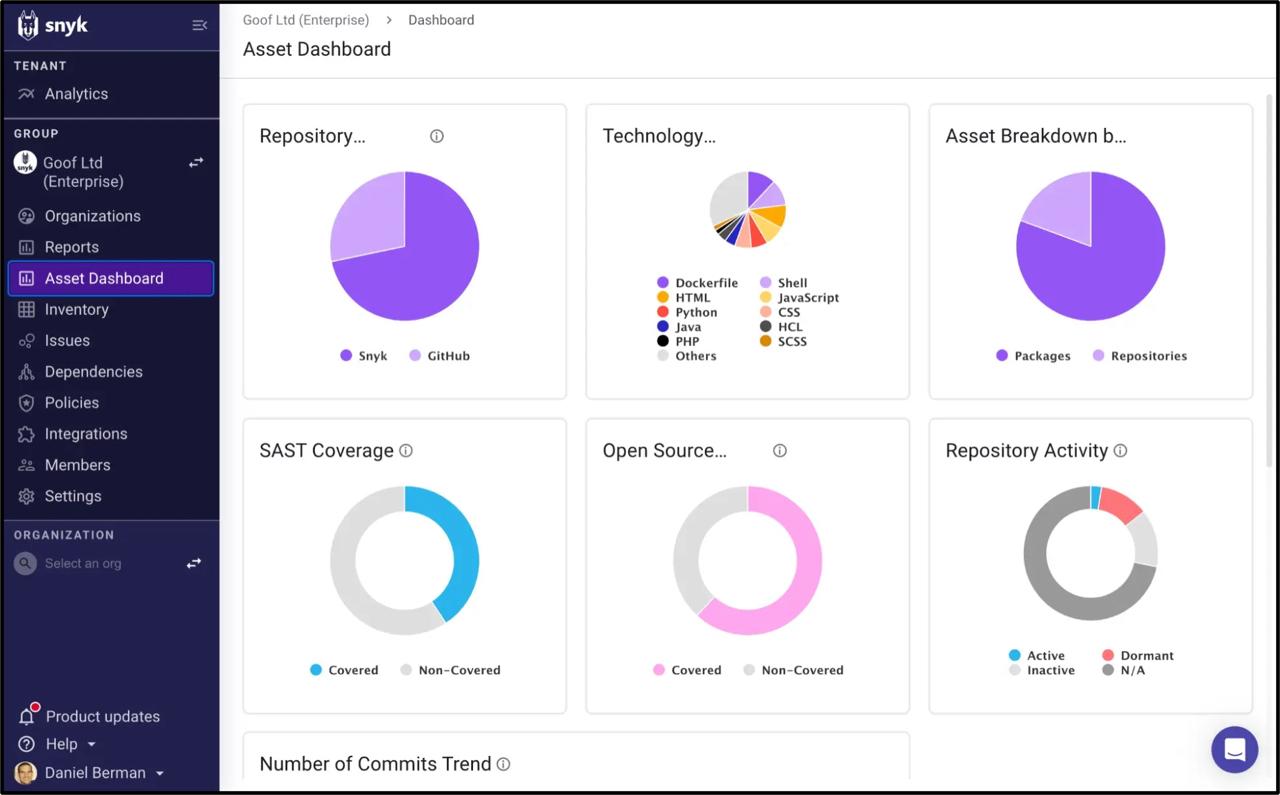Click the Dependencies tree icon
The height and width of the screenshot is (795, 1280).
pyautogui.click(x=27, y=372)
